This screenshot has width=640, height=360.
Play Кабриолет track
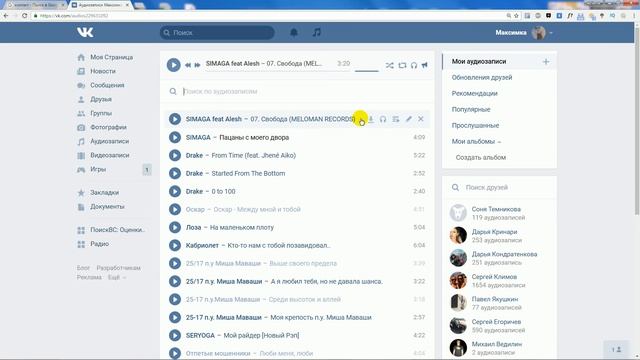[x=175, y=245]
